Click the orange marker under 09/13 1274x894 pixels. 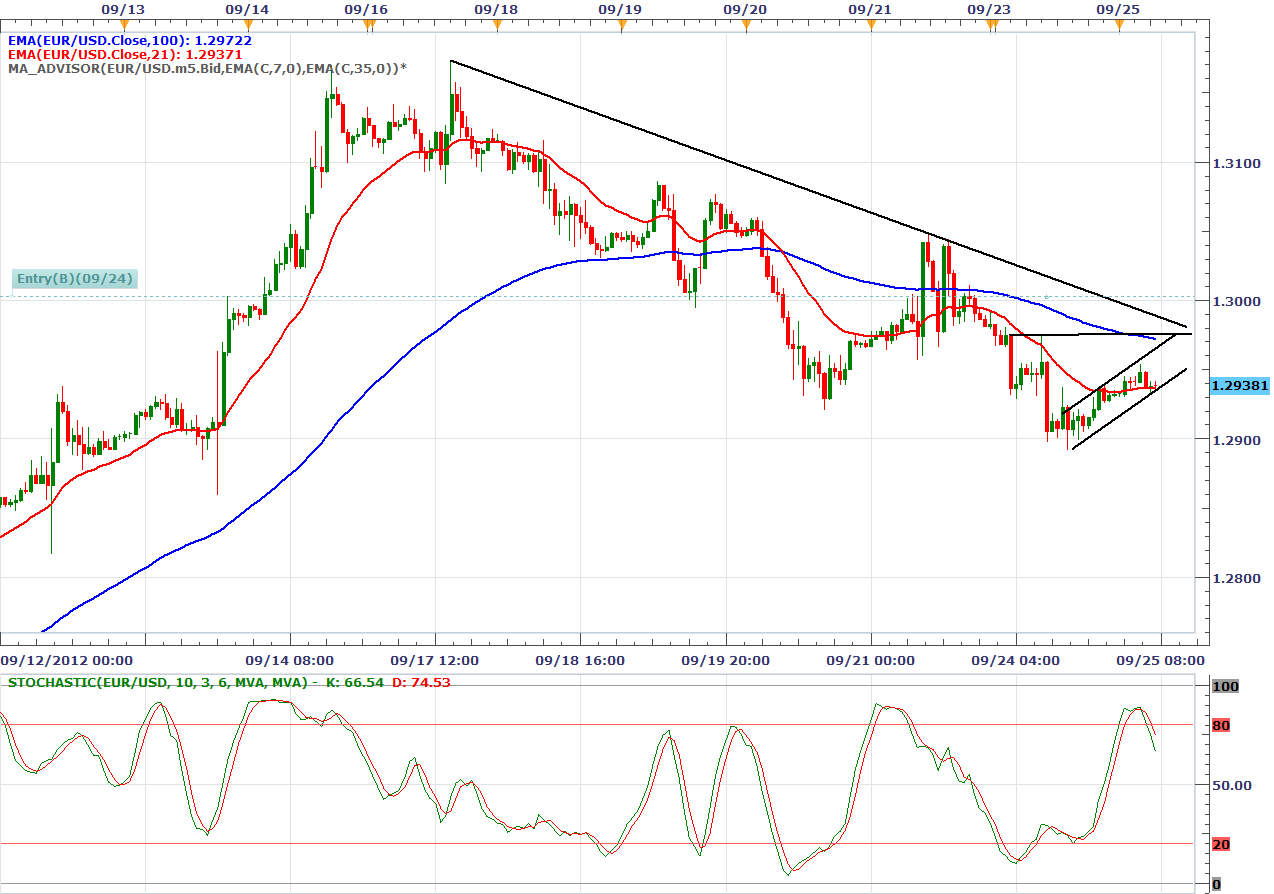point(124,26)
